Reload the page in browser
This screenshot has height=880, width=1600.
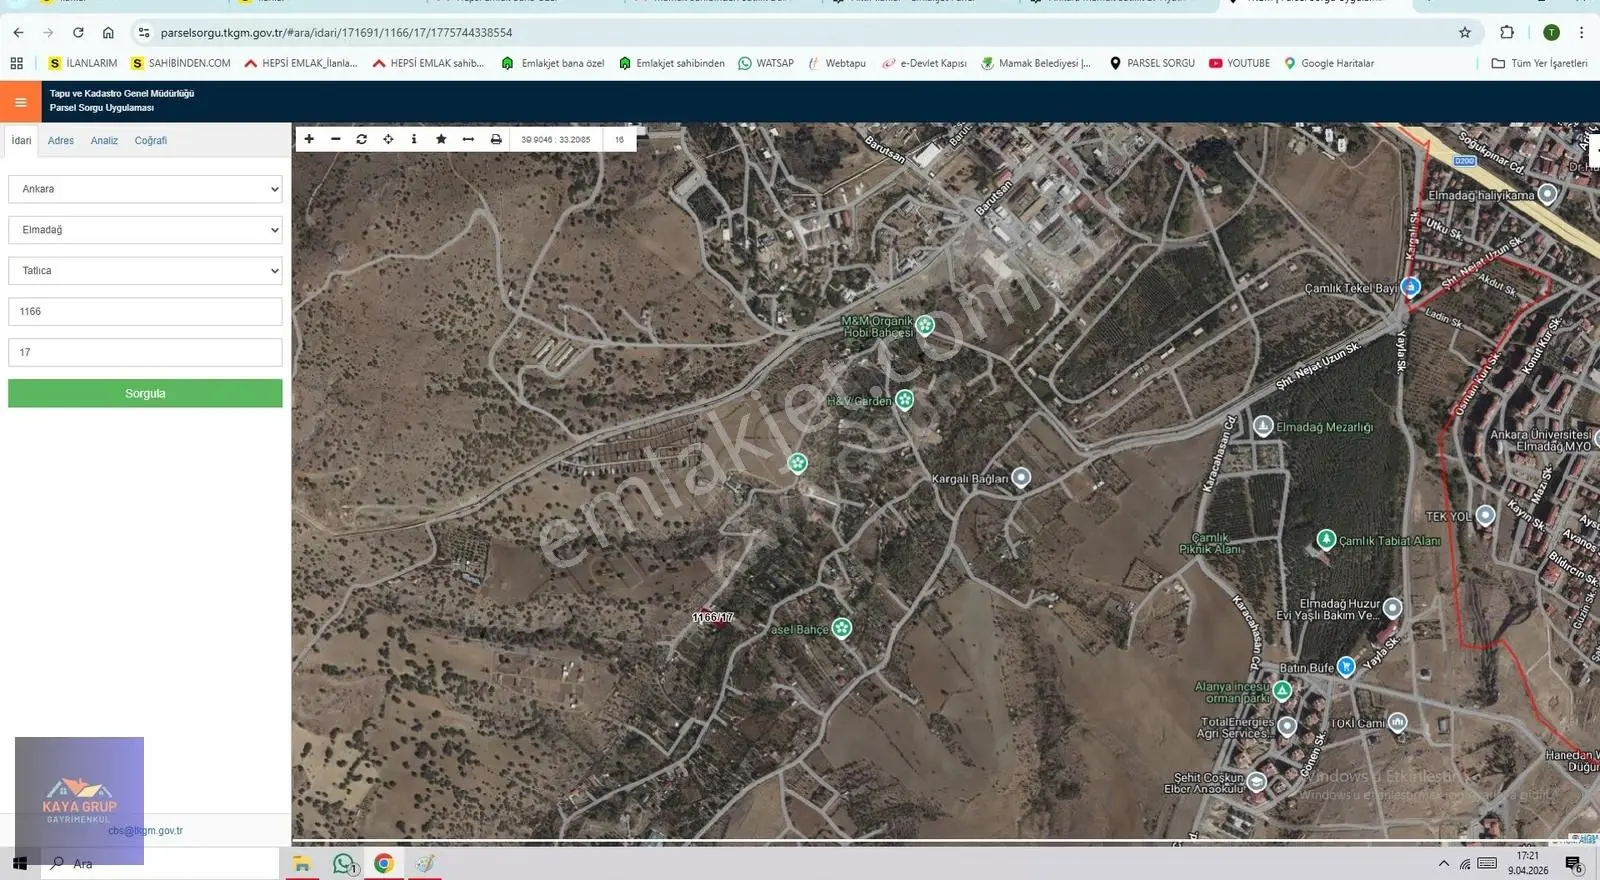[78, 32]
